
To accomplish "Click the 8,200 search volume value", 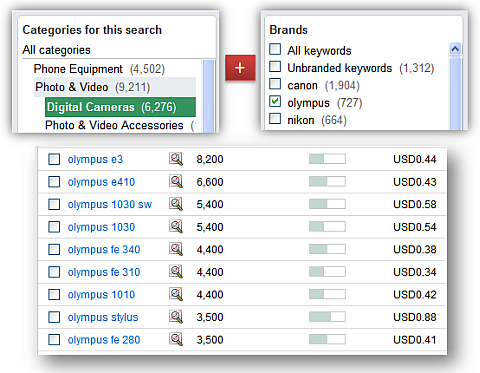I will coord(210,159).
